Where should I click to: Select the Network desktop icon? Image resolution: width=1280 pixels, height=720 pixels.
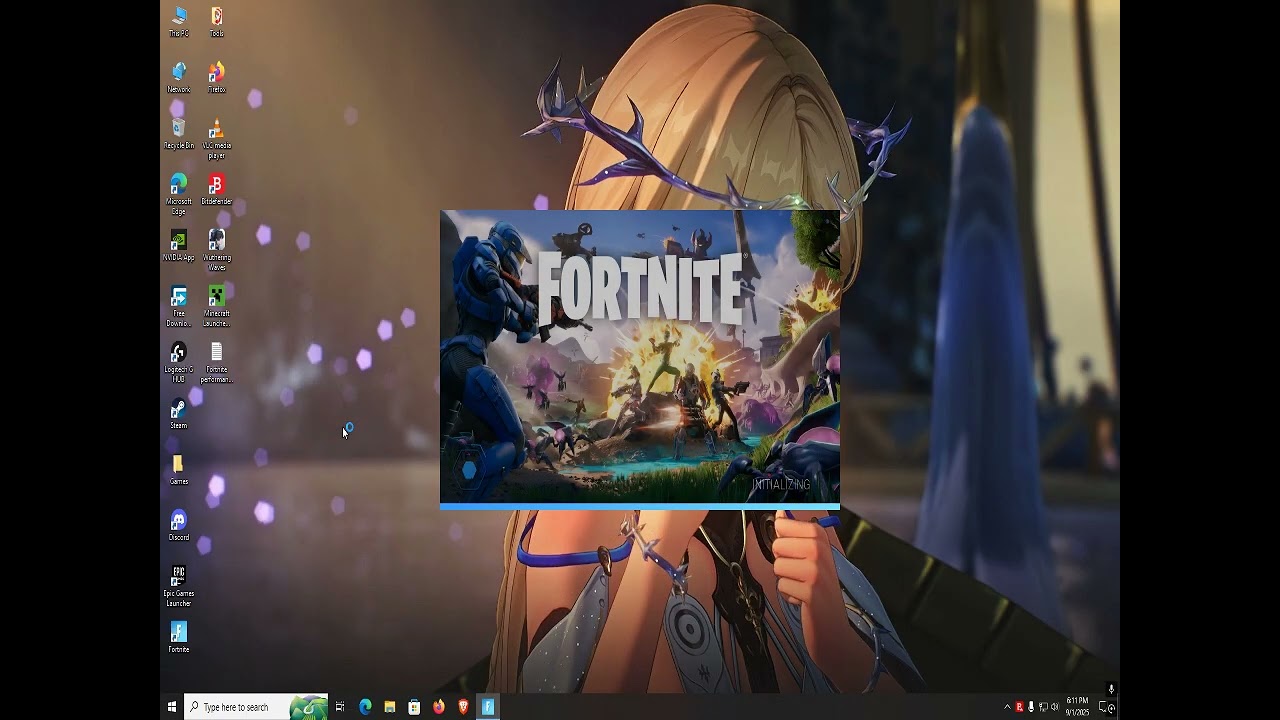178,78
